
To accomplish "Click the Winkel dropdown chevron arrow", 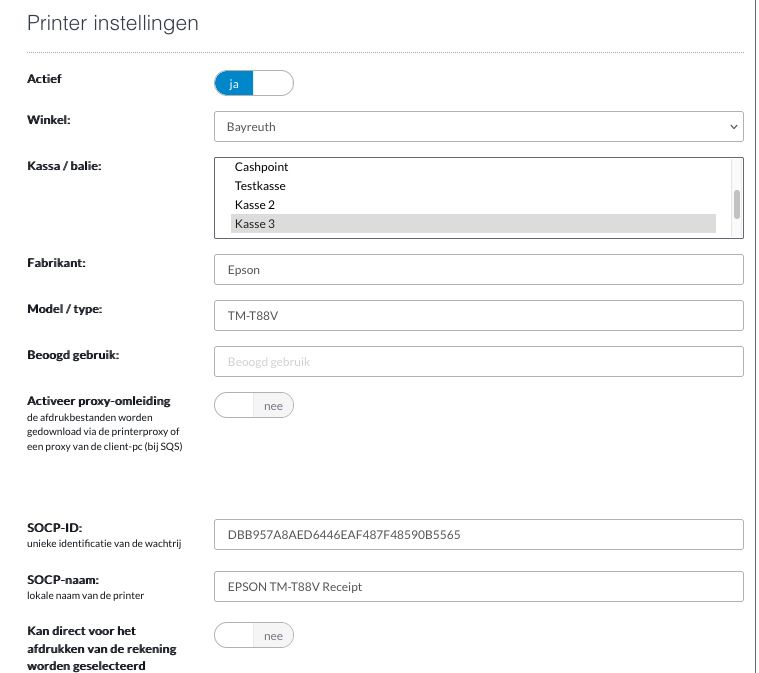I will click(x=733, y=127).
